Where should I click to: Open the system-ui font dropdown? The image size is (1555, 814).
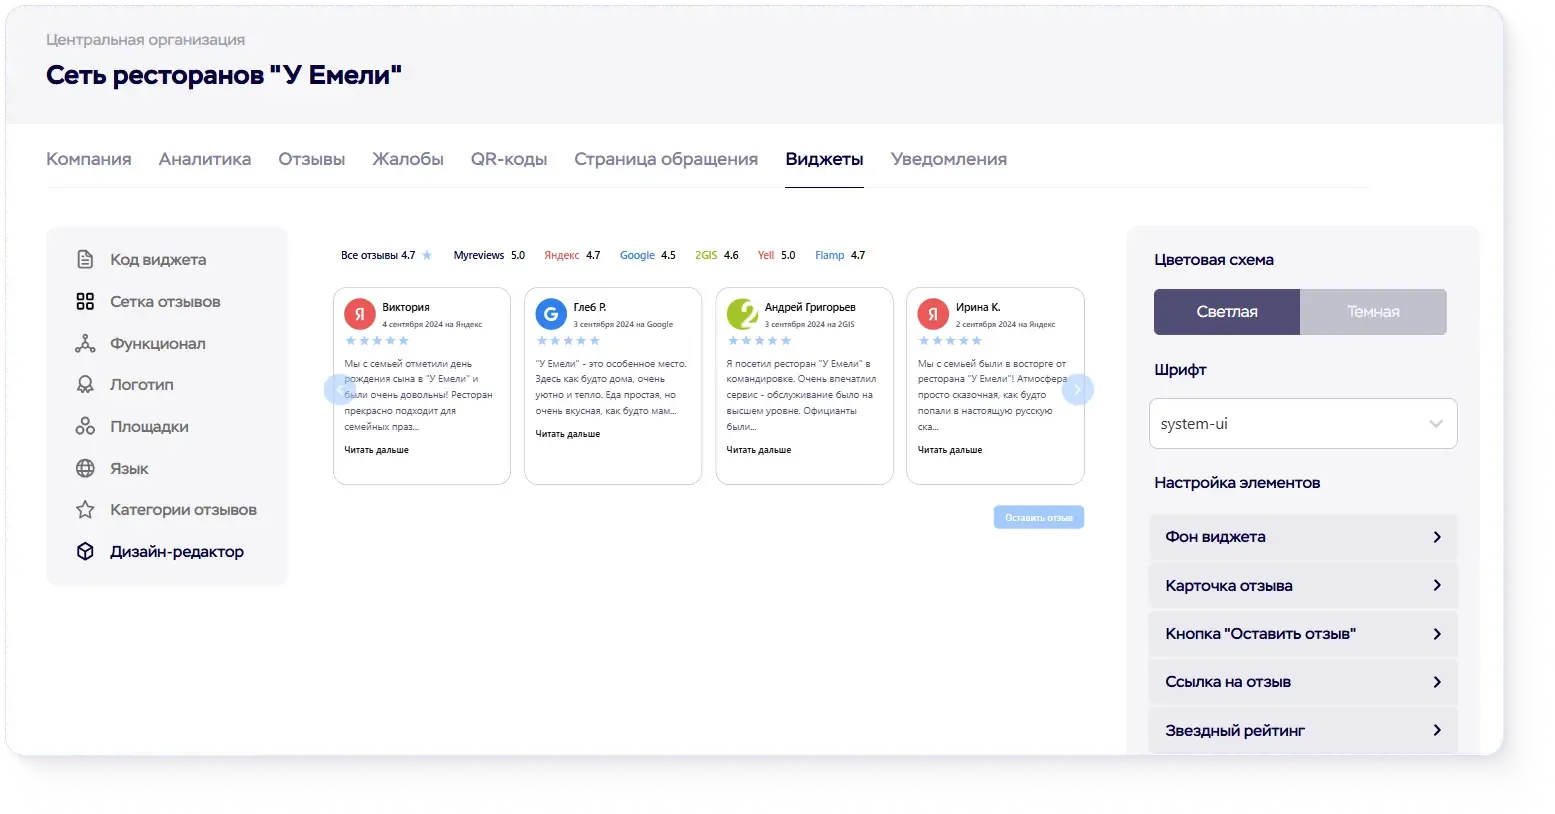point(1303,424)
